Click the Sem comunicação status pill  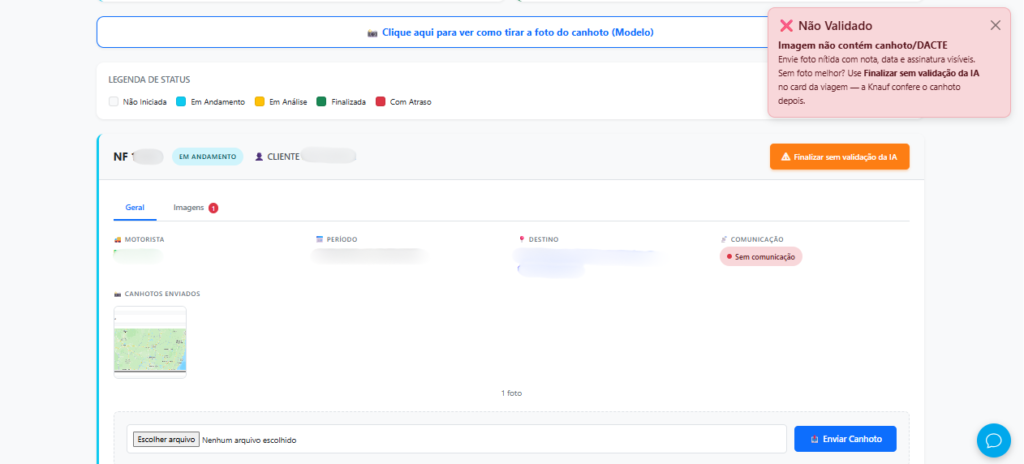[x=761, y=257]
